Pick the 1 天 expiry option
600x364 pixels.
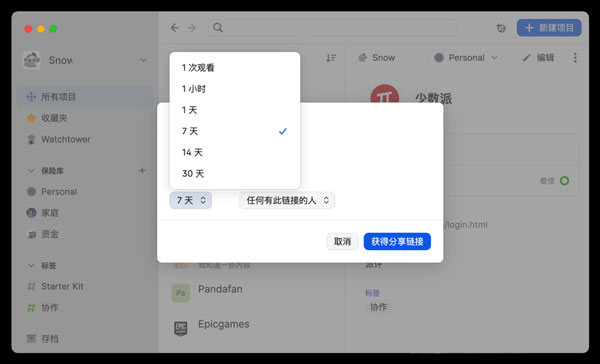(235, 110)
